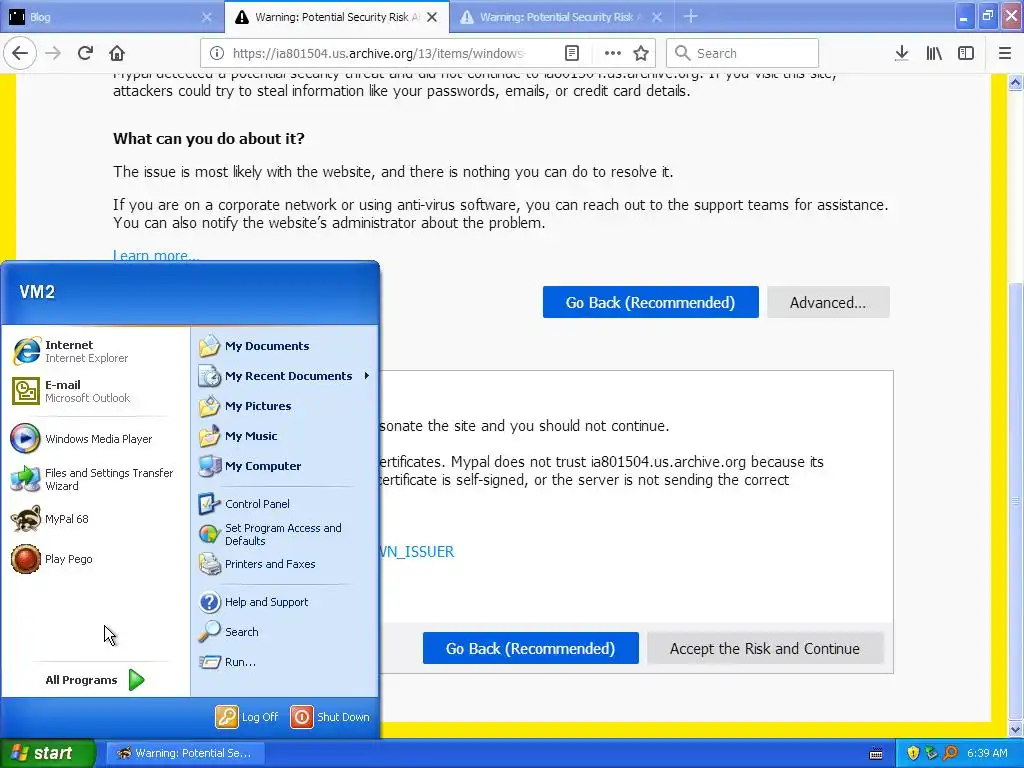Launch Internet Explorer from Start menu

tap(95, 351)
